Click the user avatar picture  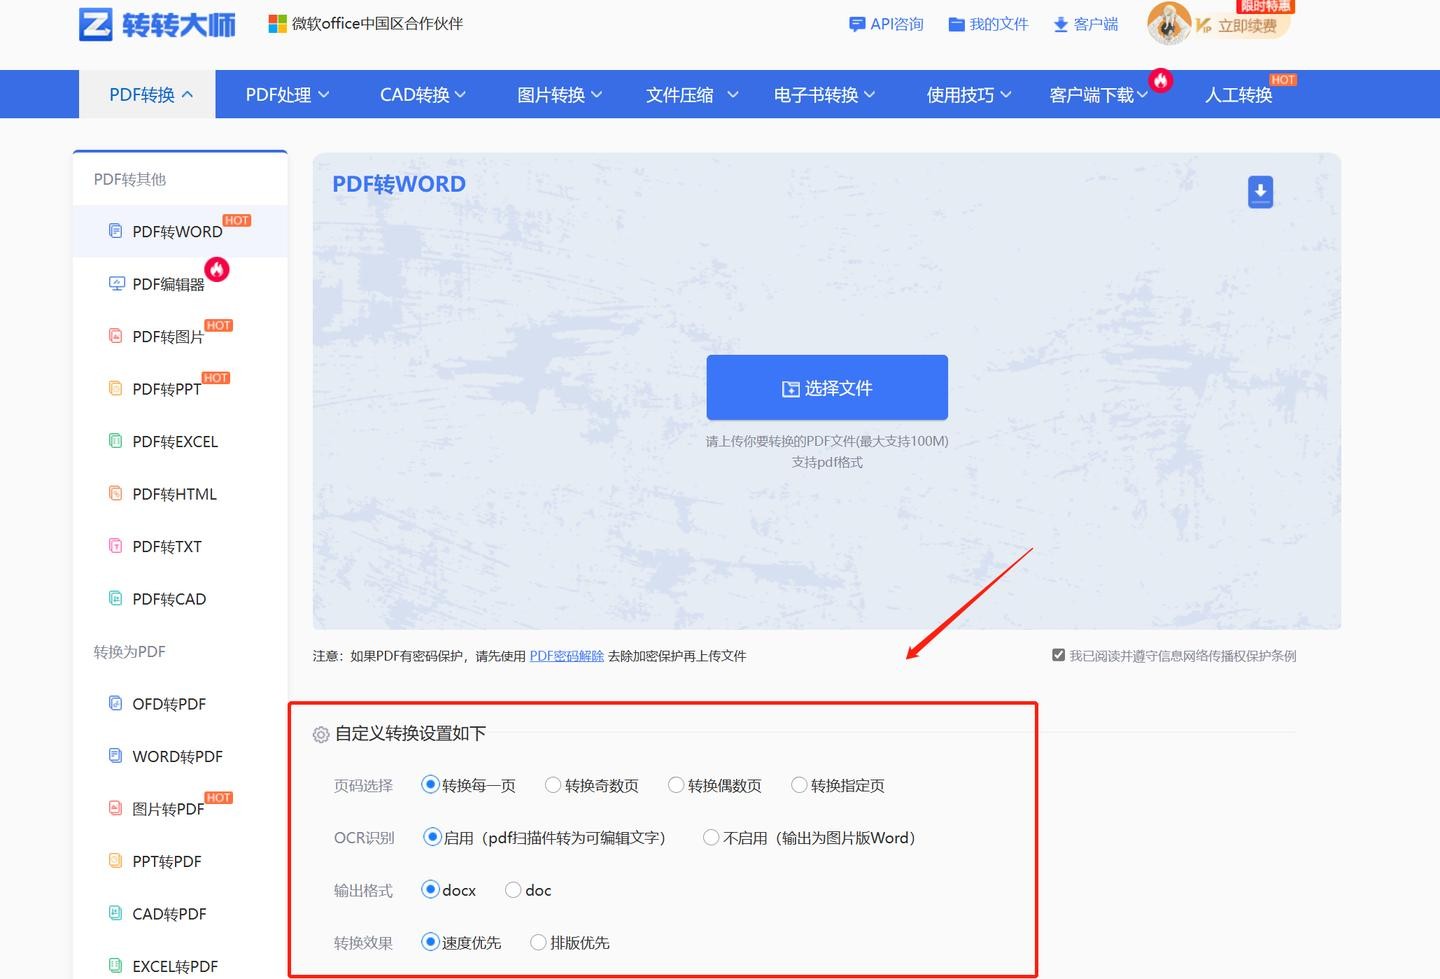(1168, 24)
